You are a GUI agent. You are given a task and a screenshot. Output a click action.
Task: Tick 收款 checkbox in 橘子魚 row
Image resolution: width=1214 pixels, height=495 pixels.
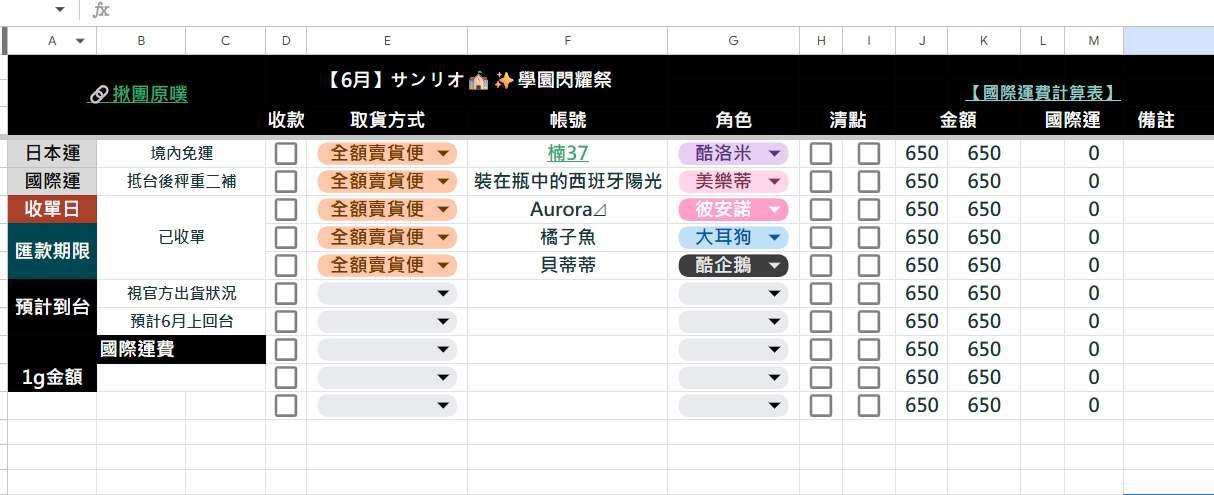286,237
